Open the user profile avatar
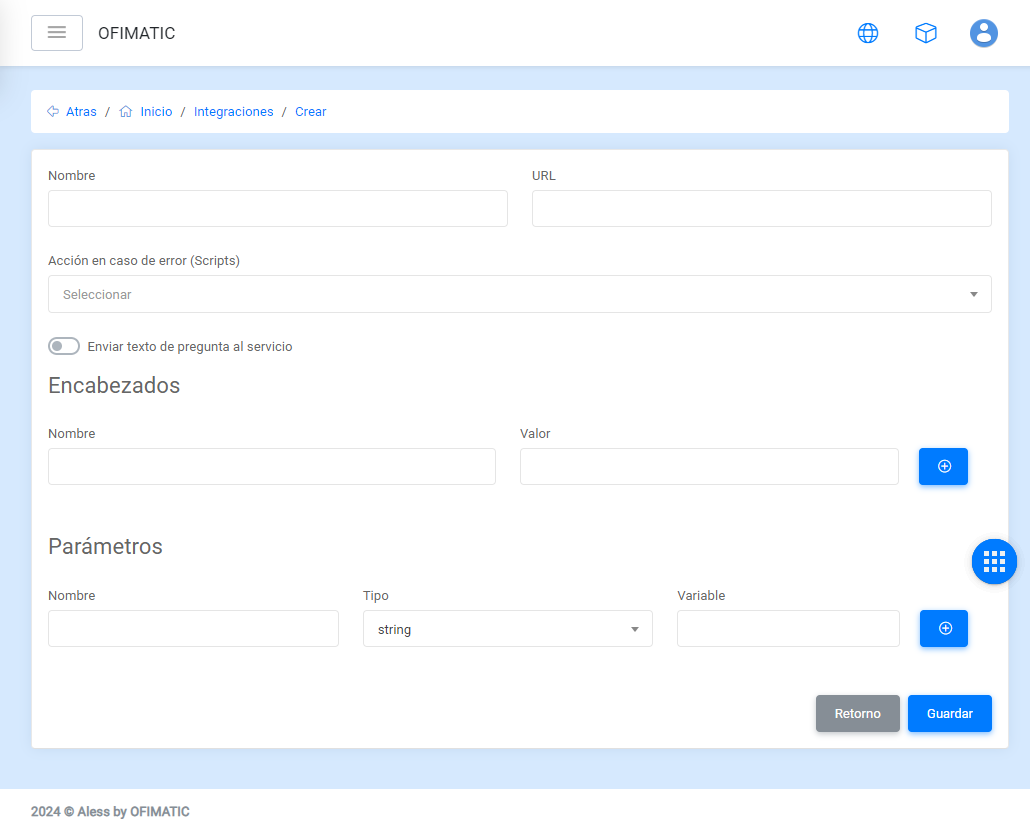 pyautogui.click(x=984, y=33)
